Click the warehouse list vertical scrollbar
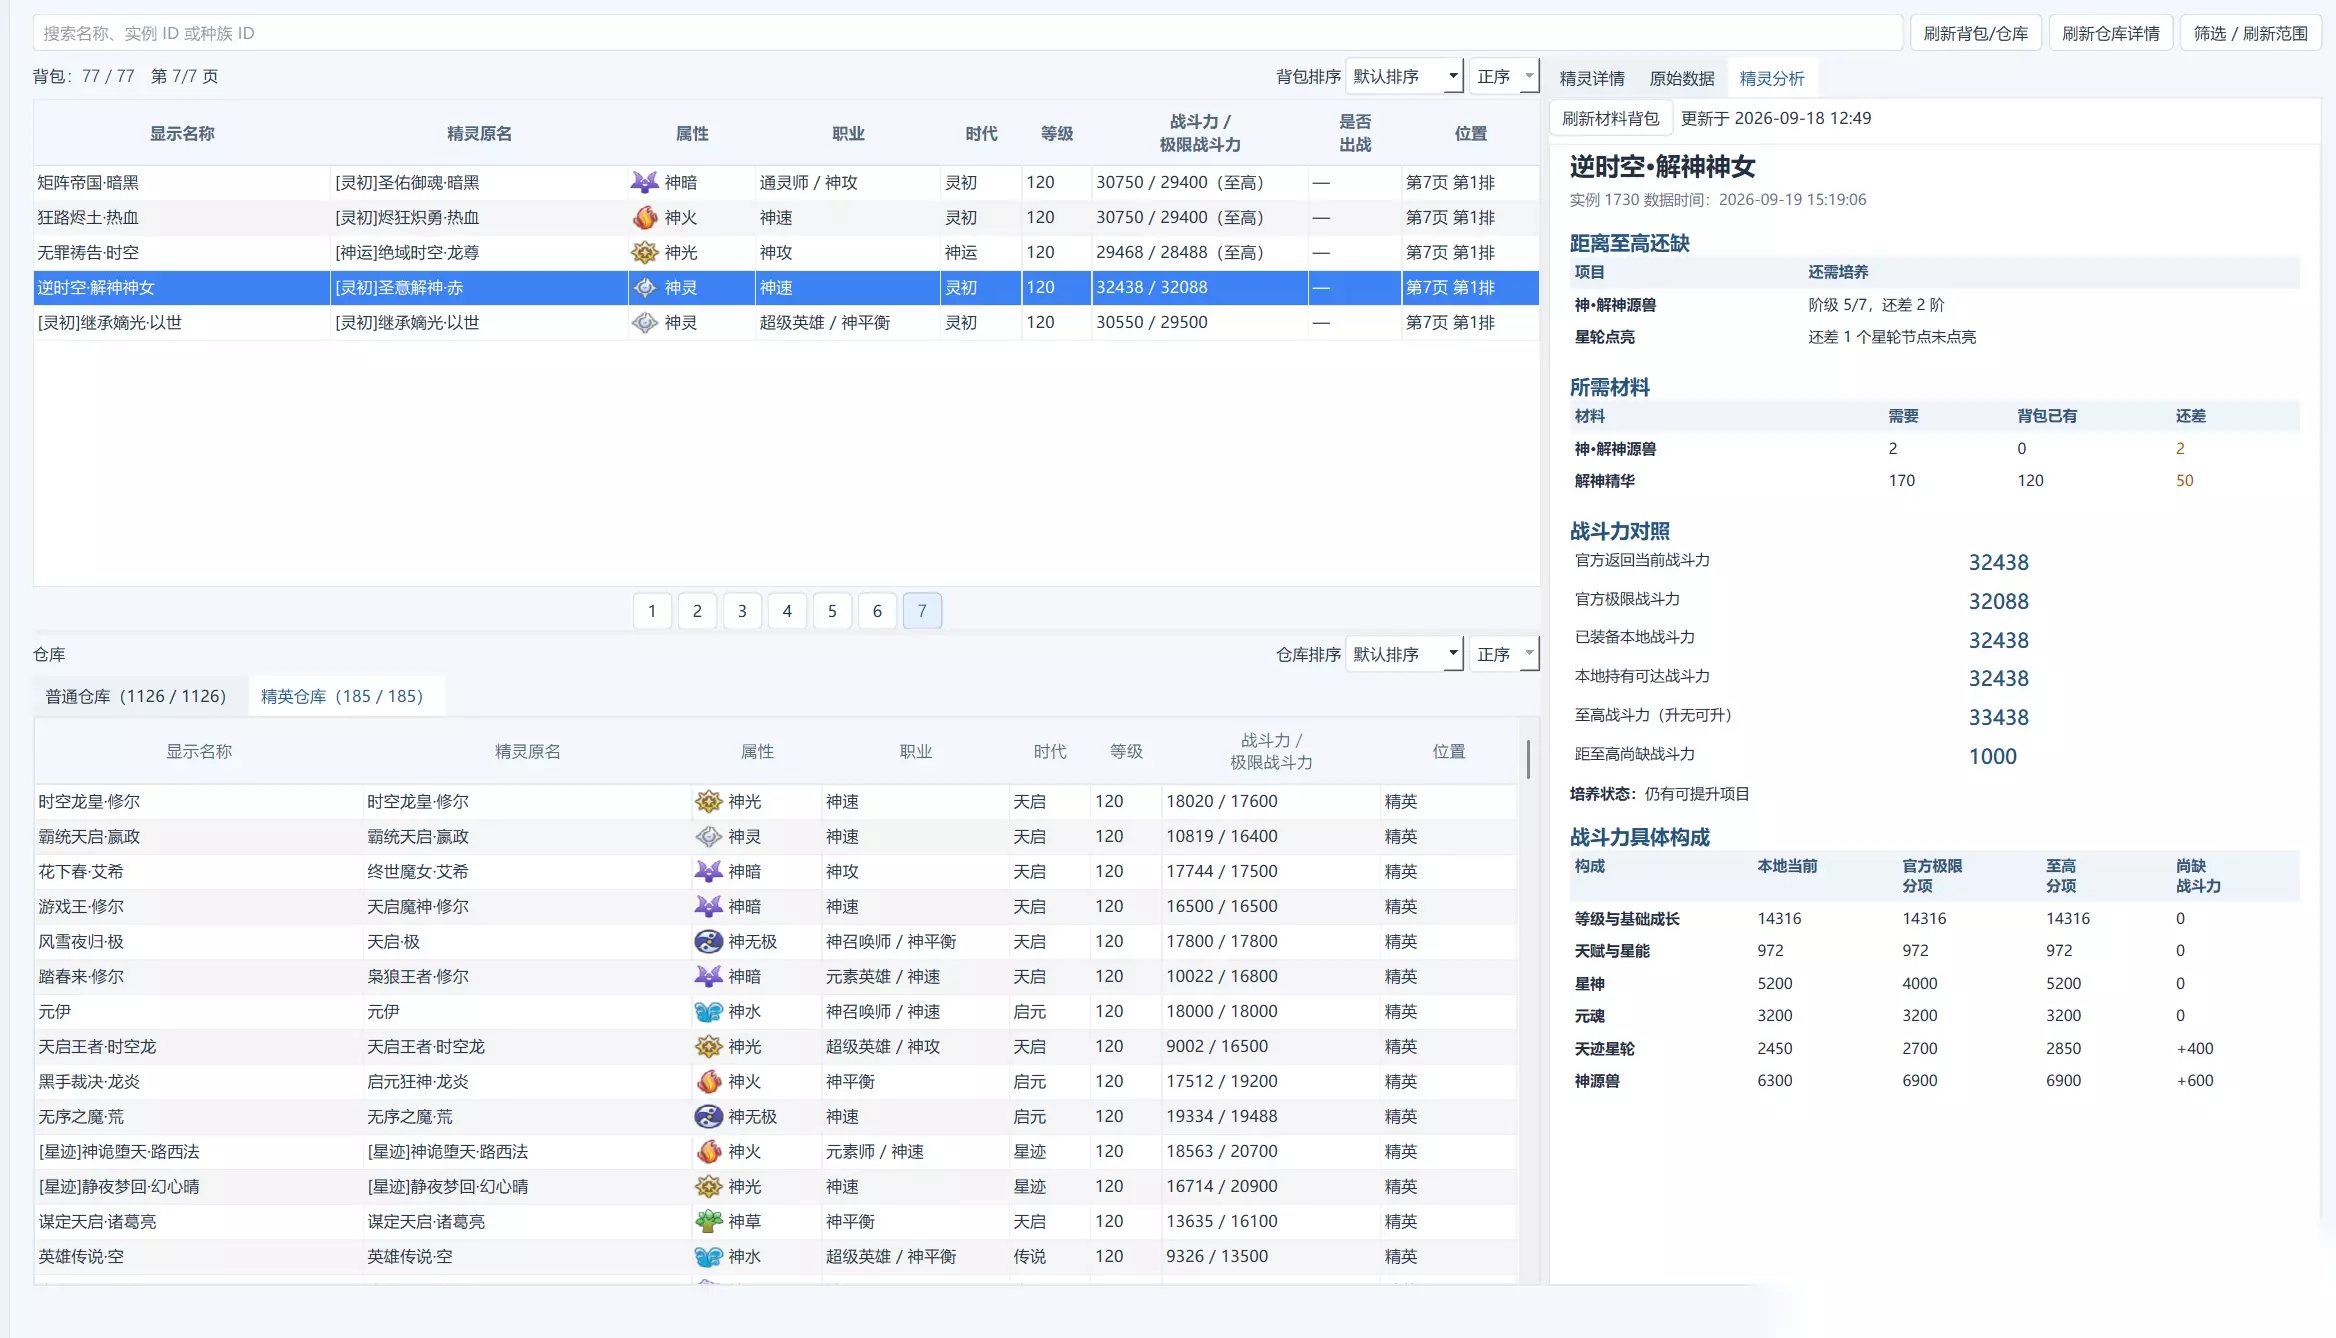Viewport: 2336px width, 1338px height. 1527,759
